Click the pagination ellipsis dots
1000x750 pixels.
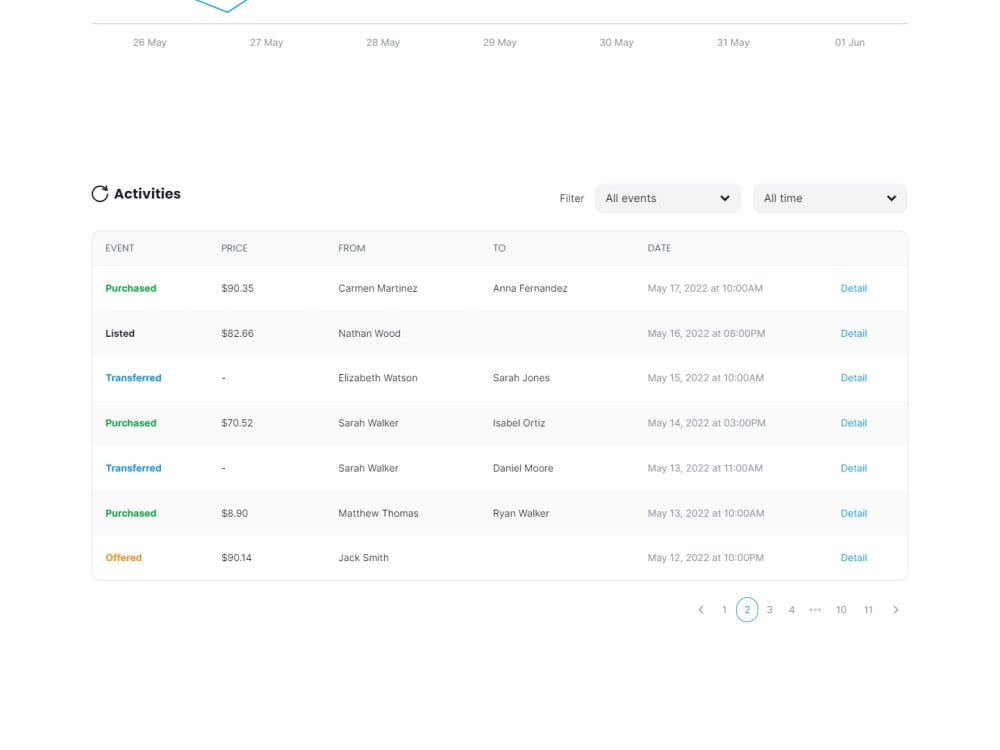pos(815,609)
